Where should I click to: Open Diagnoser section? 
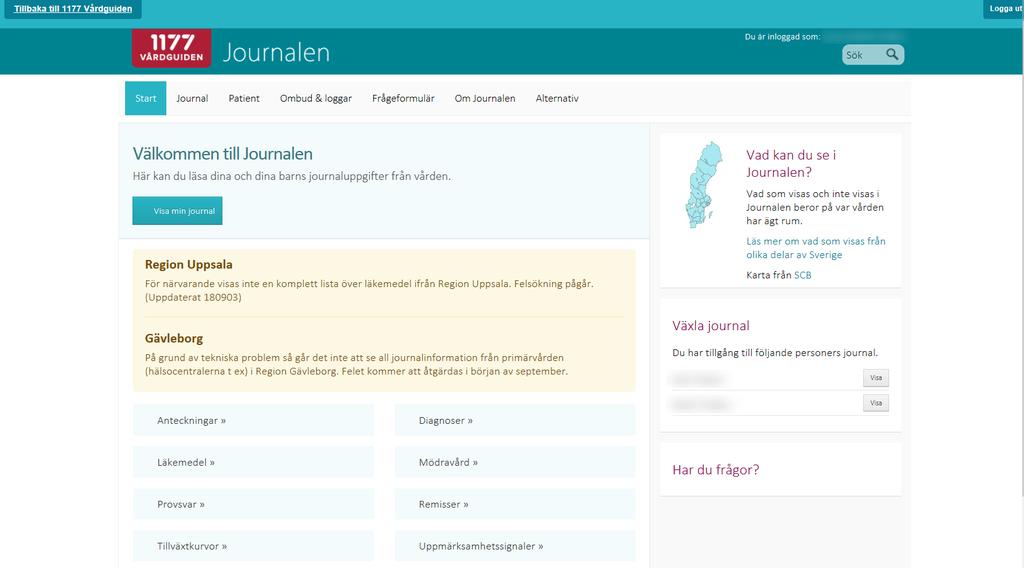click(x=515, y=420)
